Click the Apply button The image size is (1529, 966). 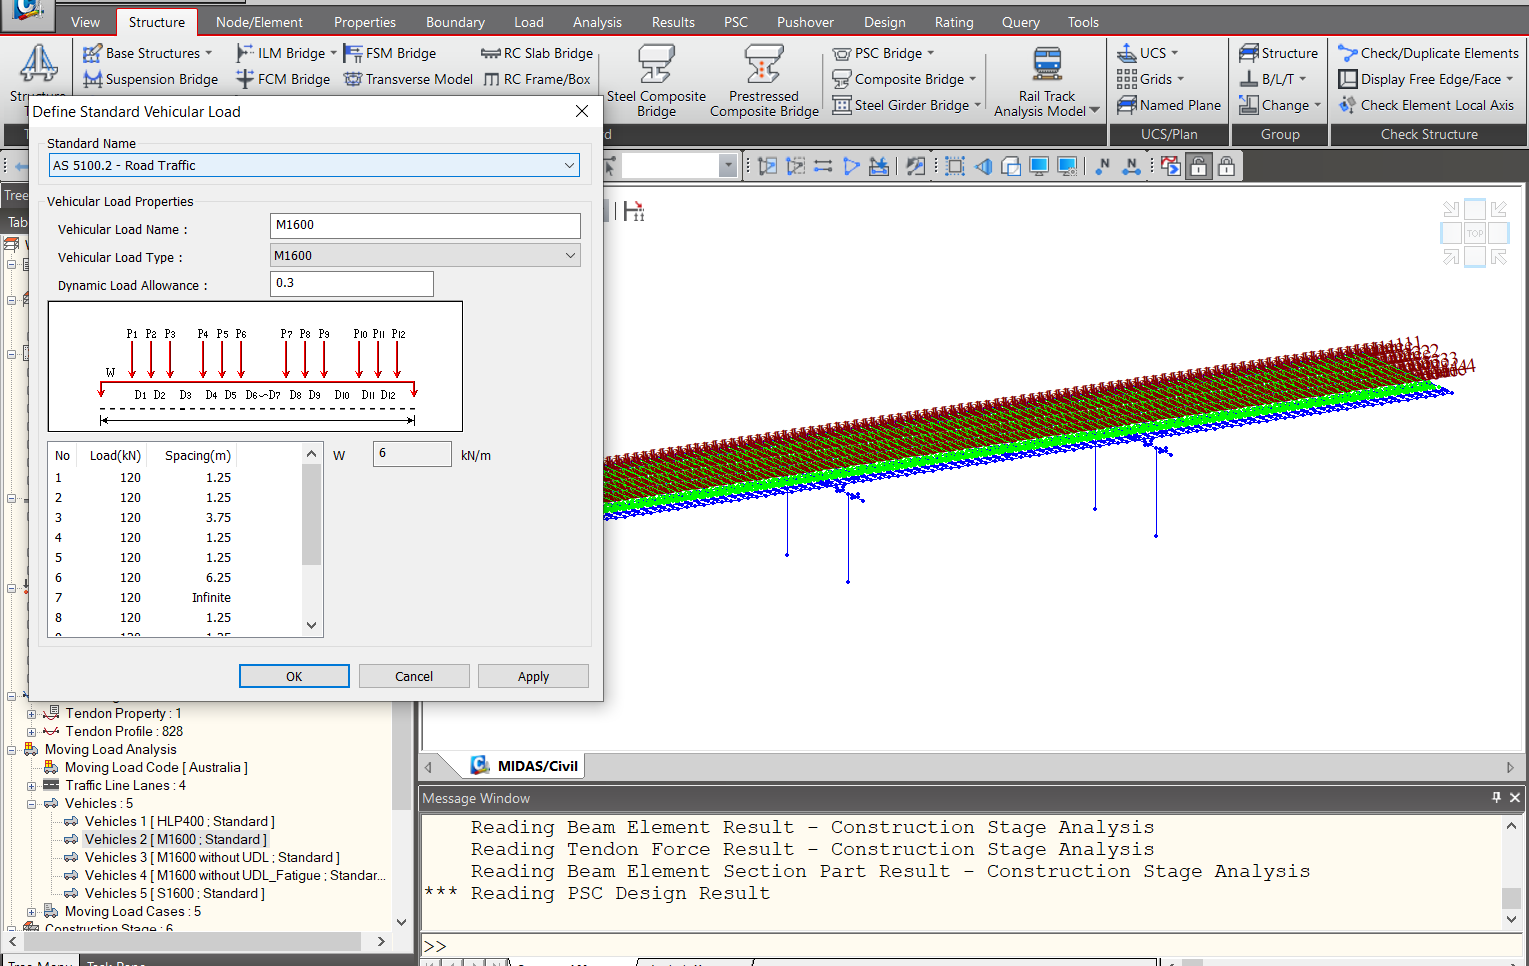[533, 676]
